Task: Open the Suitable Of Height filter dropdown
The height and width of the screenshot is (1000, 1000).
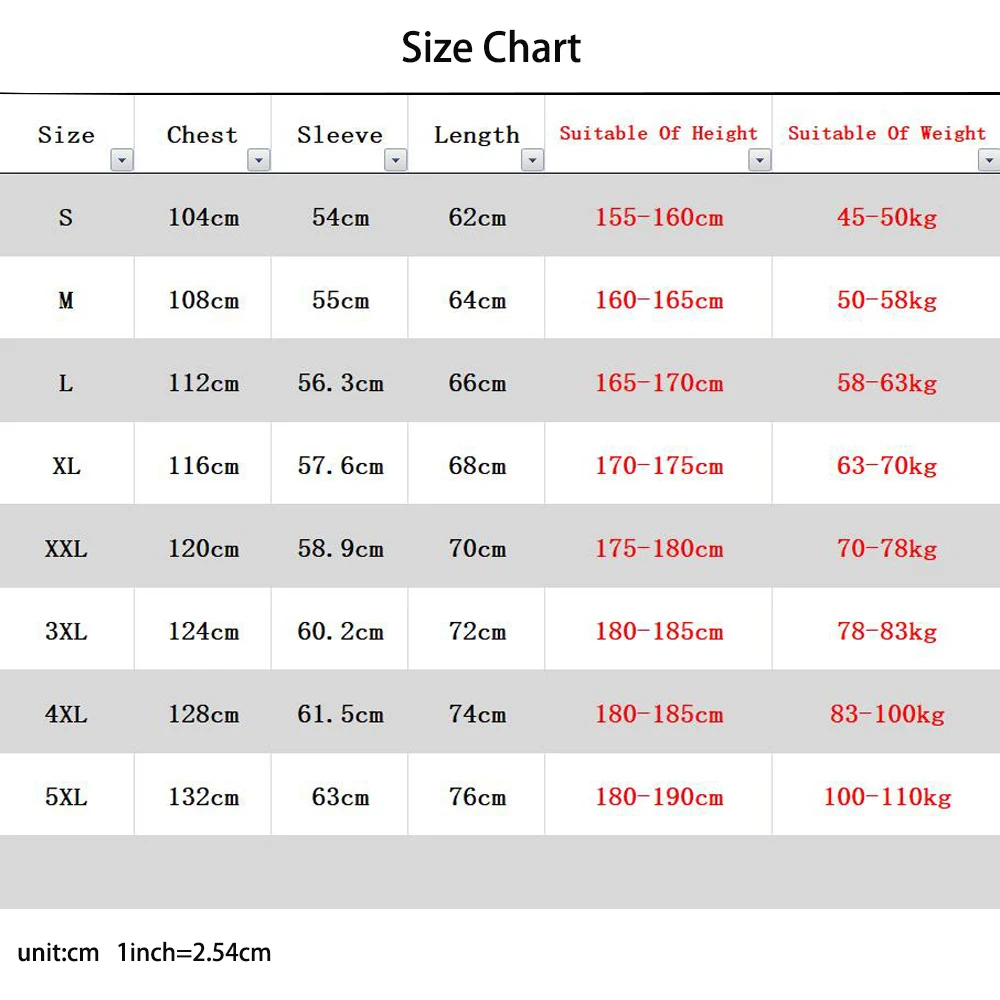Action: [760, 160]
